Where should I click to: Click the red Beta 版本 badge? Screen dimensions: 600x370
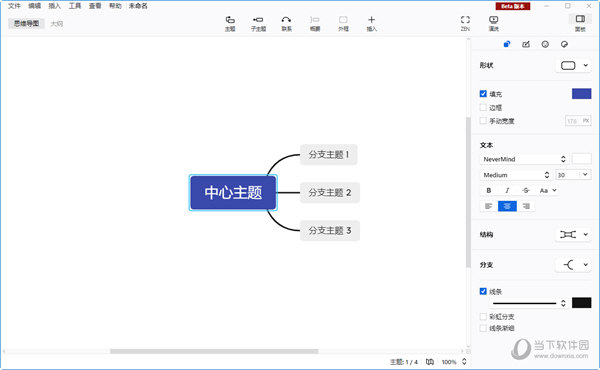tap(513, 6)
